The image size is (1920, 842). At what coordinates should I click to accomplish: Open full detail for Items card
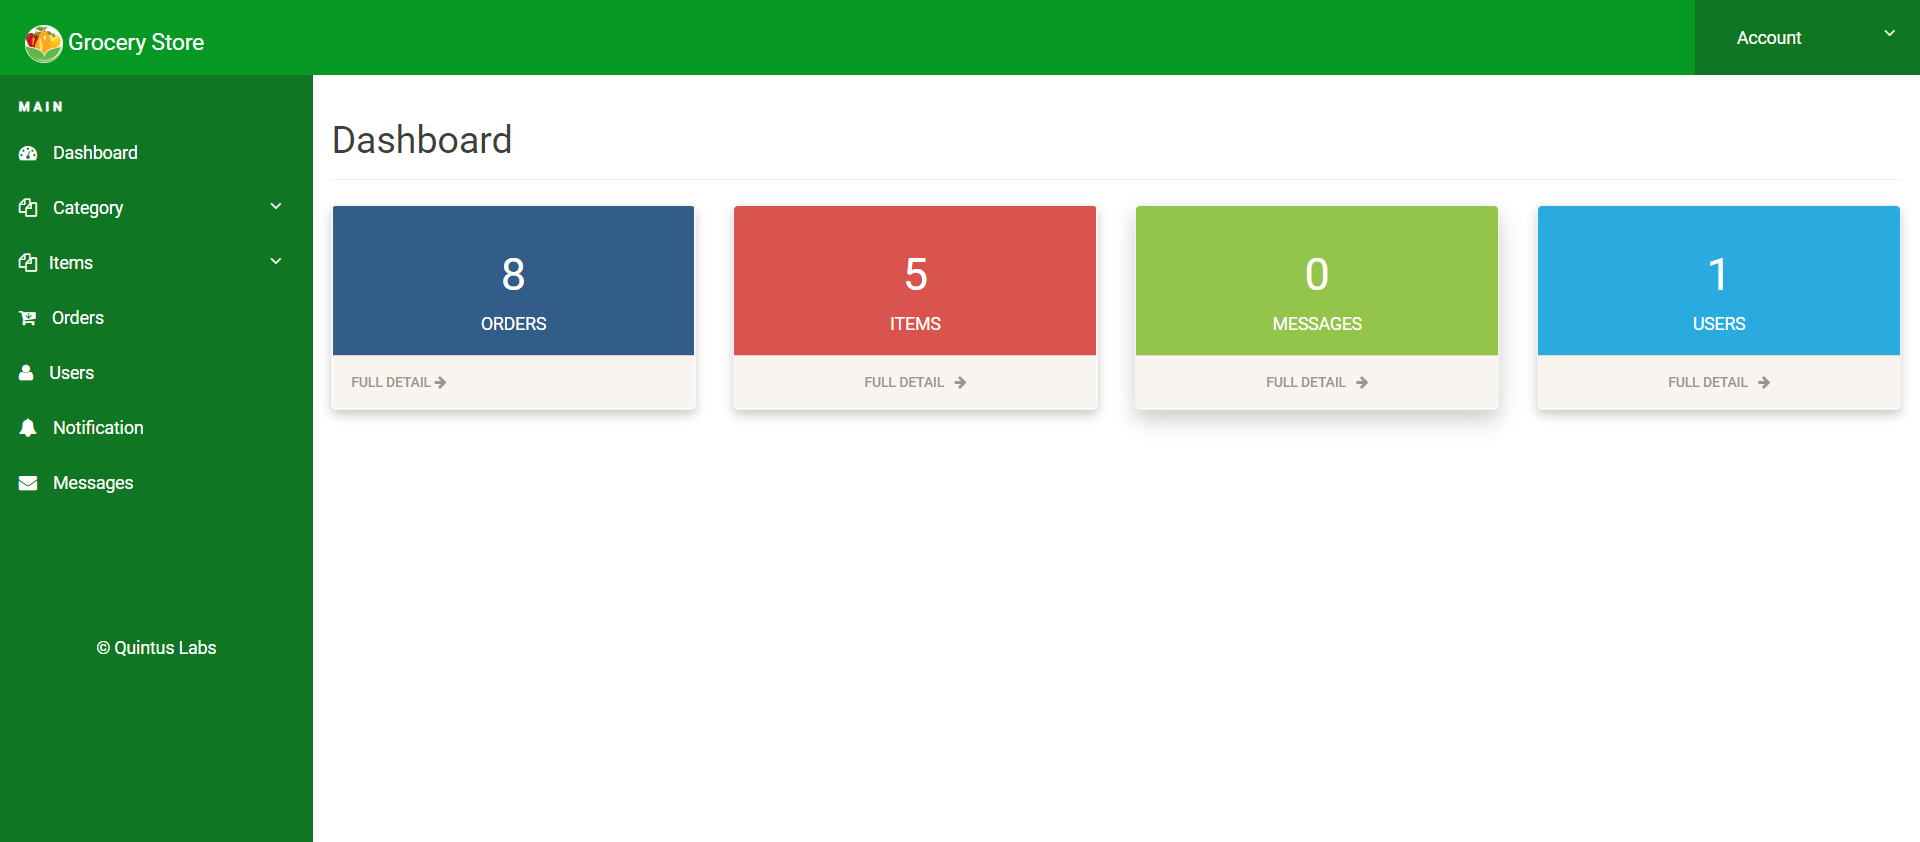904,382
